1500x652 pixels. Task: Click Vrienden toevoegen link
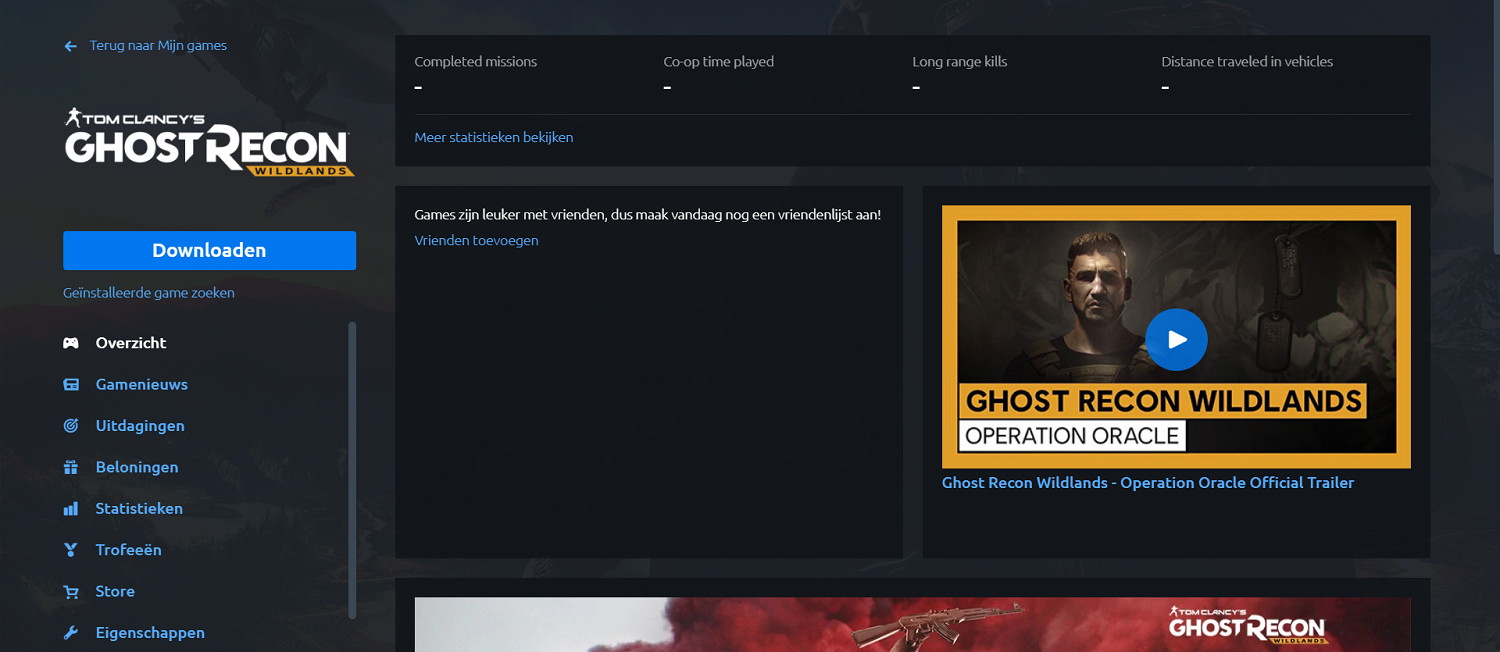476,240
